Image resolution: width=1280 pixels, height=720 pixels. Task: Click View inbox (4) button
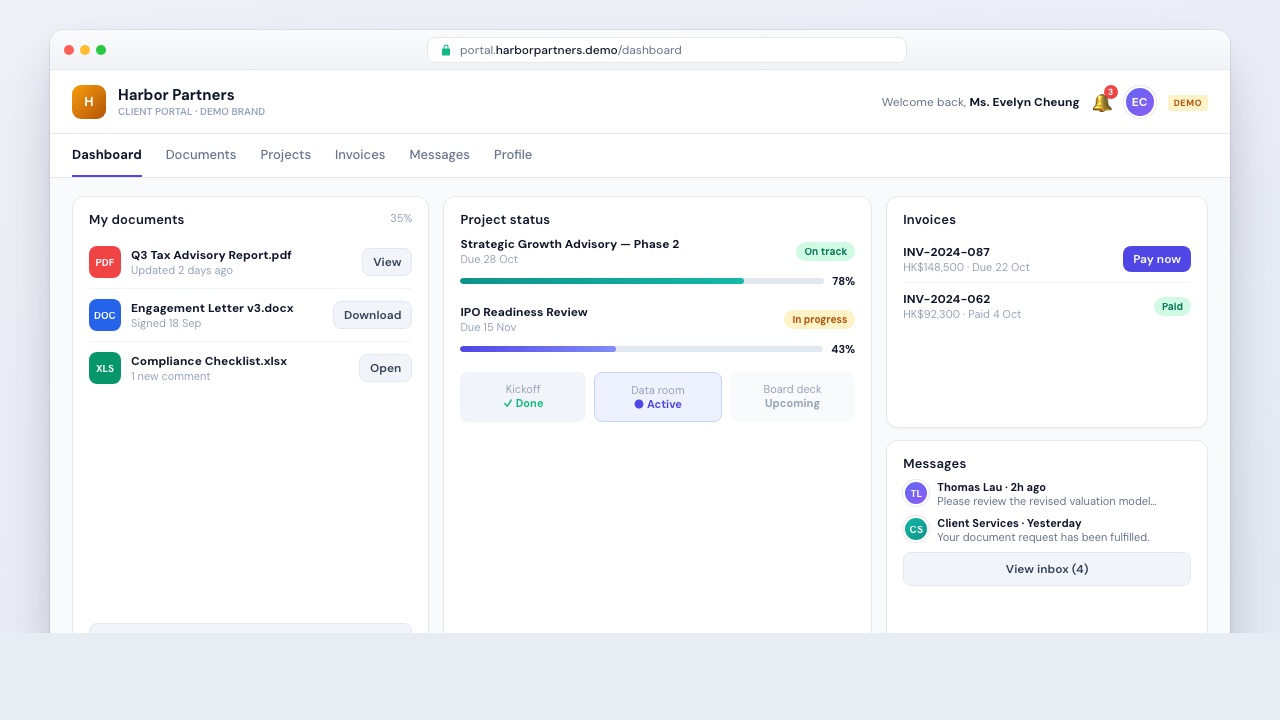(x=1047, y=569)
